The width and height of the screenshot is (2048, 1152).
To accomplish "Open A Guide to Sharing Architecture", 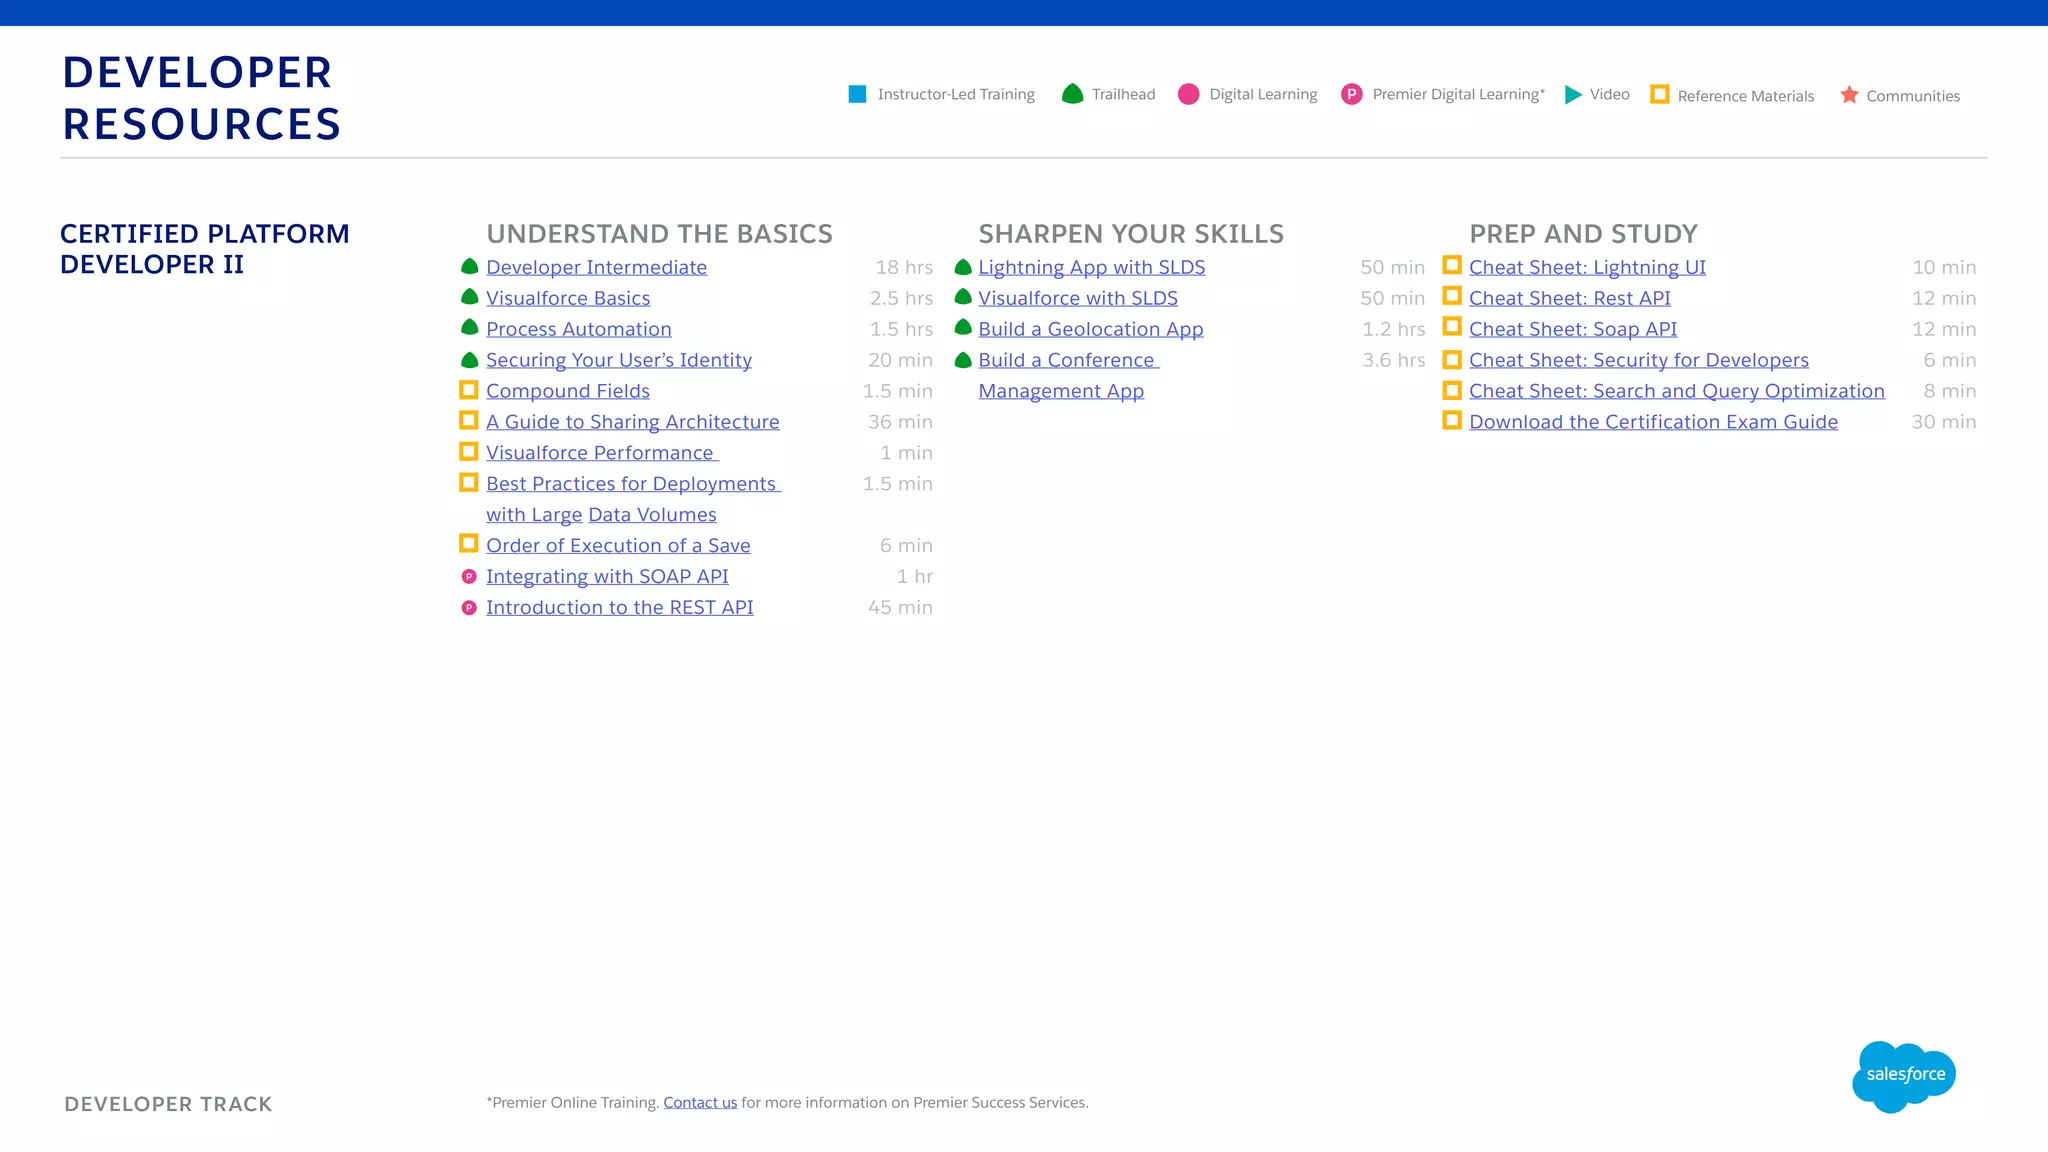I will point(633,422).
